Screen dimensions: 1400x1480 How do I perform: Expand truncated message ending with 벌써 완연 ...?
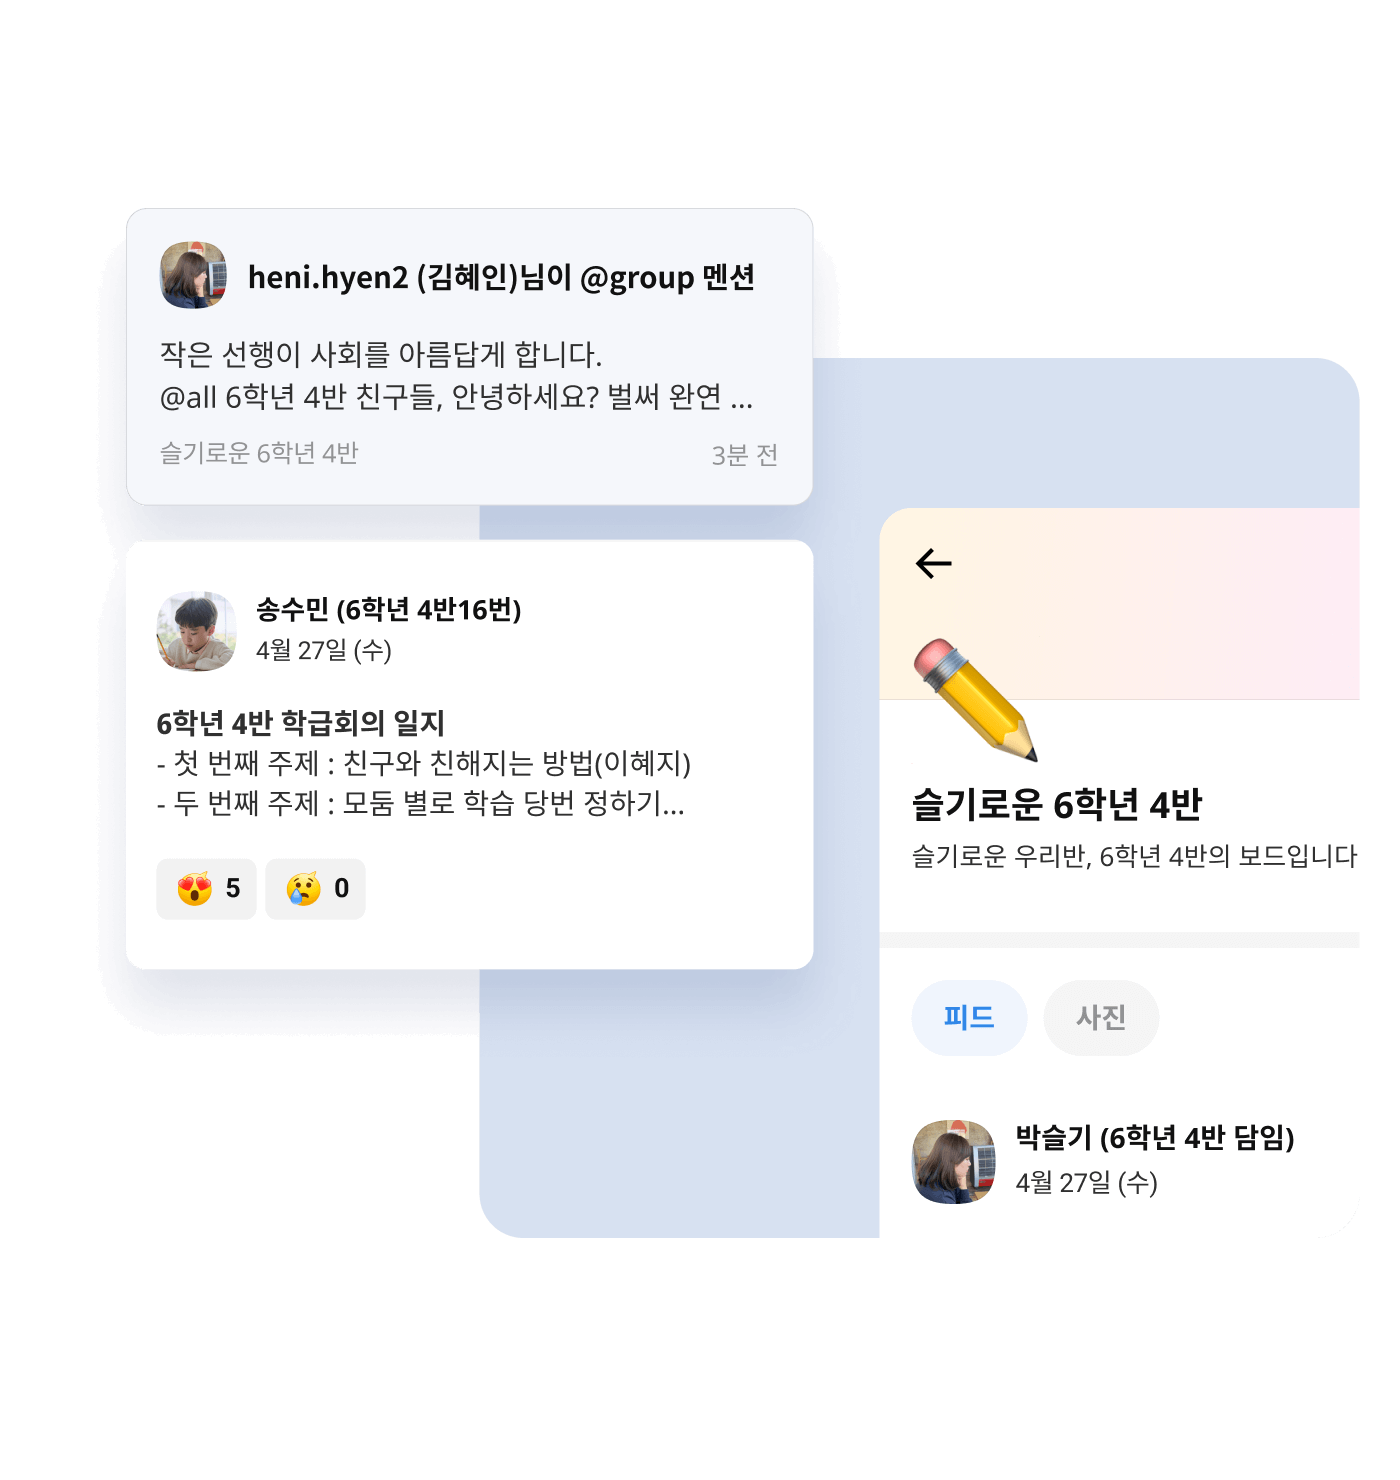click(x=456, y=397)
